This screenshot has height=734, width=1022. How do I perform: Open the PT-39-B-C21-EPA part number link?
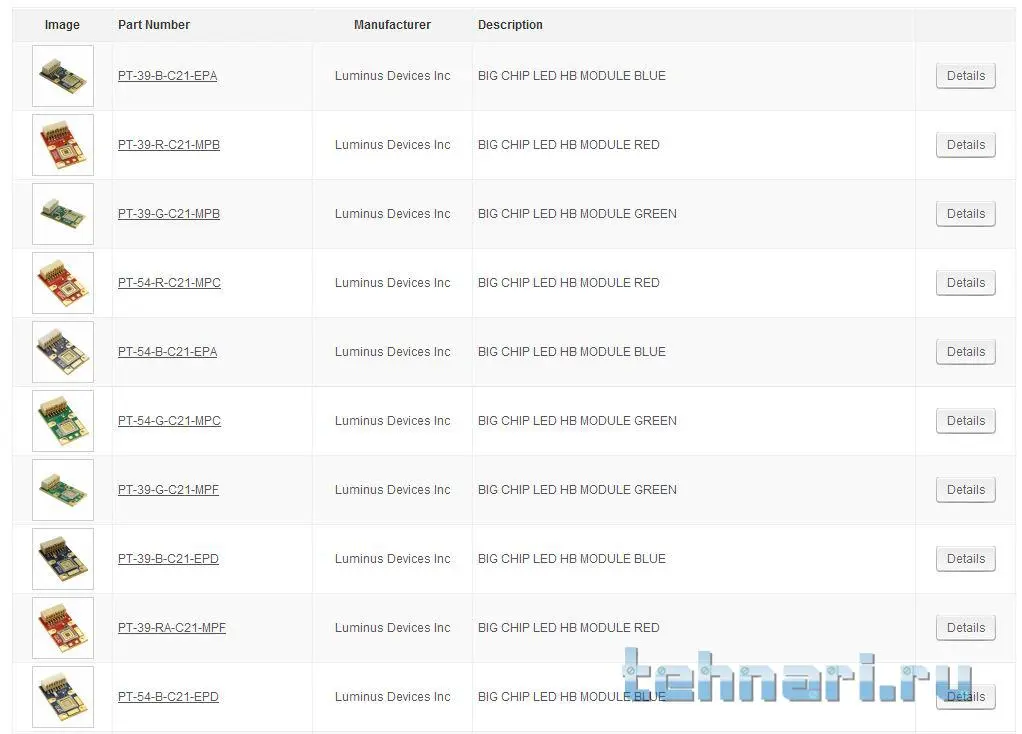(168, 76)
